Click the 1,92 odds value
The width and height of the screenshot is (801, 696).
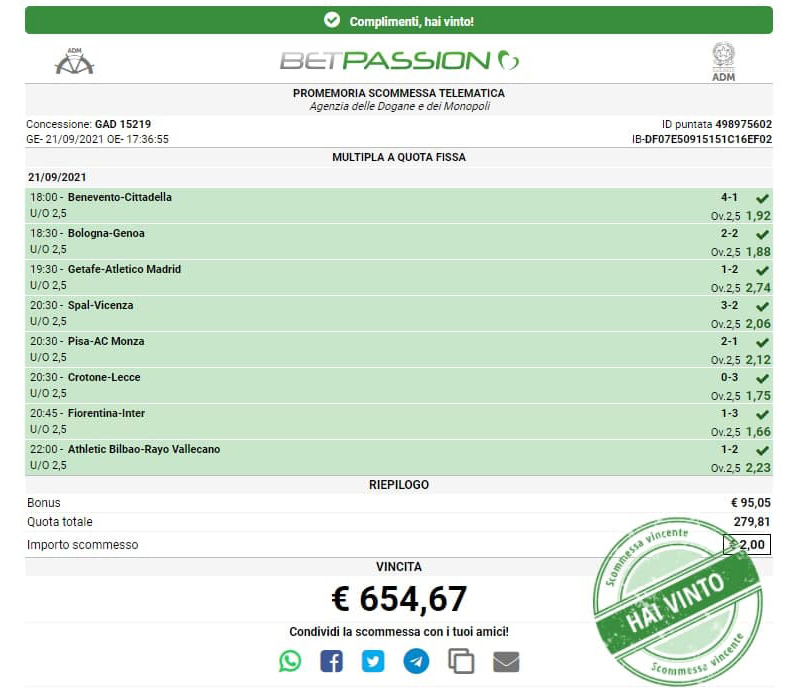click(x=758, y=216)
